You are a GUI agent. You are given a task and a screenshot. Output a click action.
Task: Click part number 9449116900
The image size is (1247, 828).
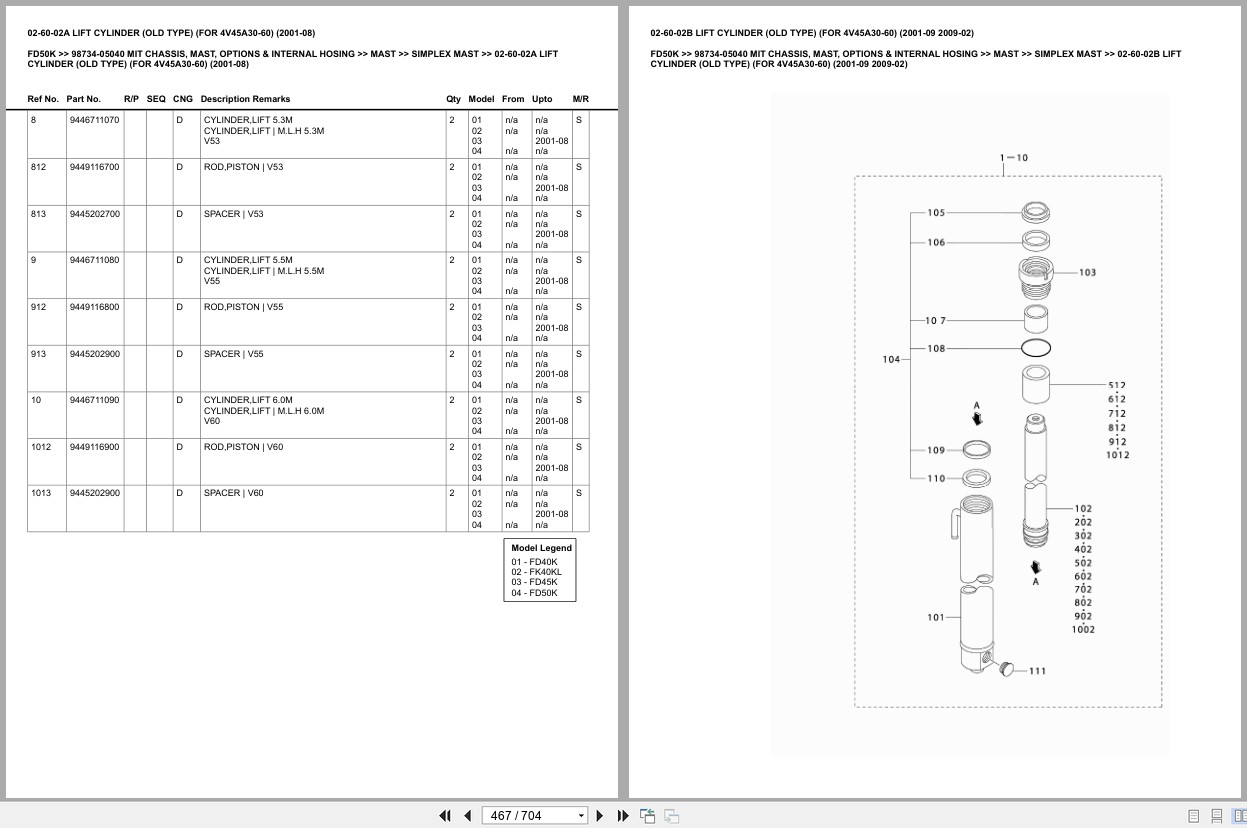click(94, 447)
